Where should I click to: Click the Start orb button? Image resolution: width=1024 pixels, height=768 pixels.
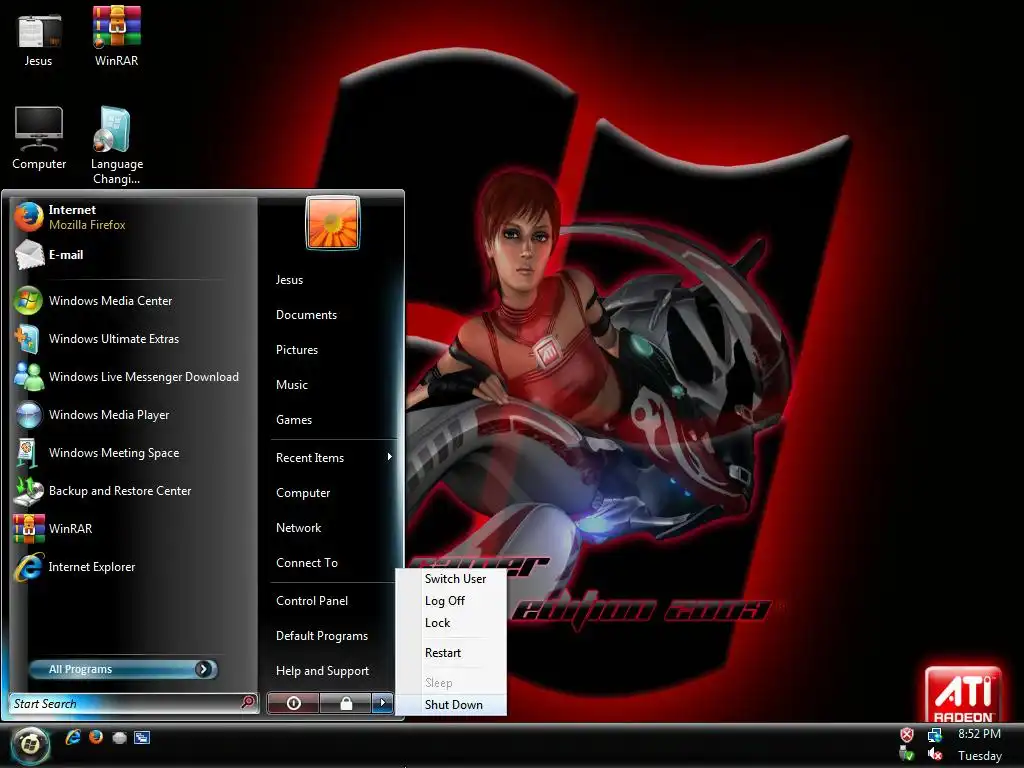(29, 744)
